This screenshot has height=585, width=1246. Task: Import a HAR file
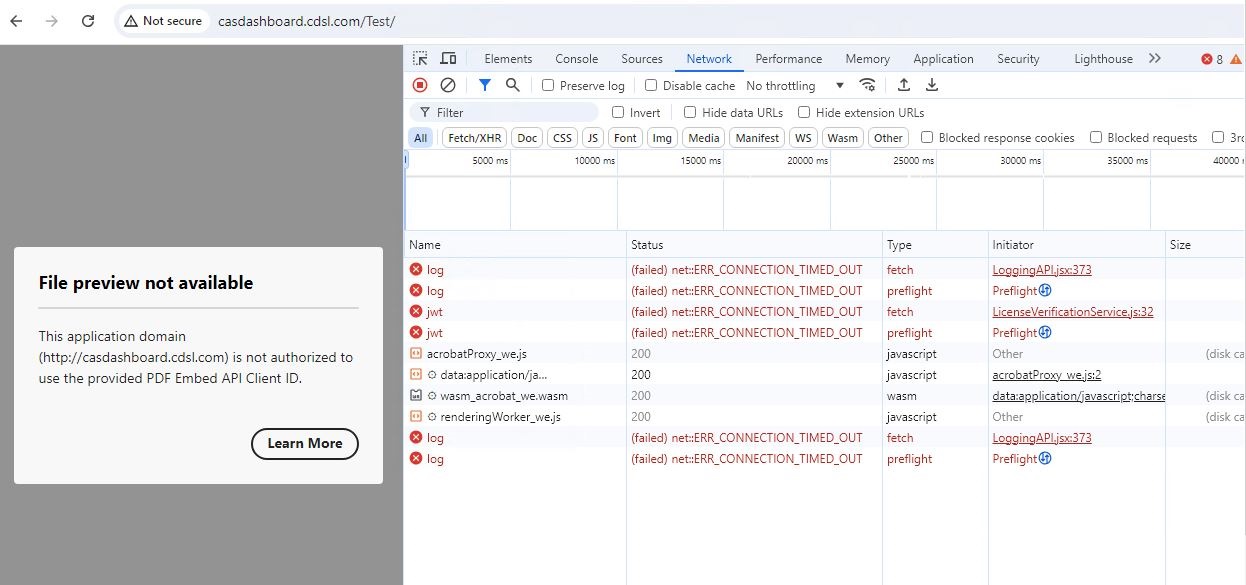click(905, 85)
